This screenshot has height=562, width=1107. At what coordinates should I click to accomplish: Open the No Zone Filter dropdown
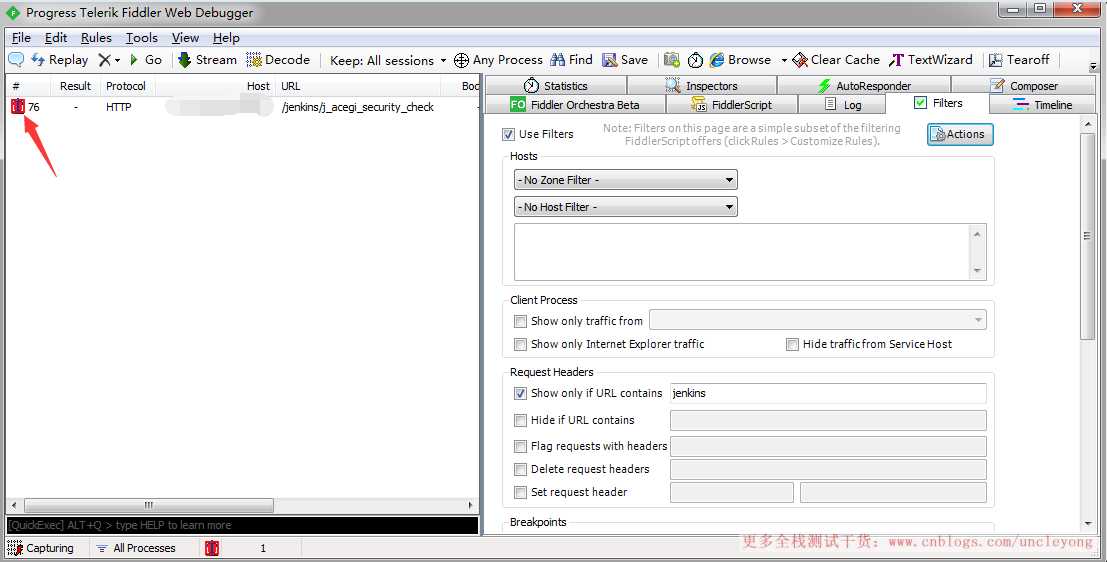(626, 180)
